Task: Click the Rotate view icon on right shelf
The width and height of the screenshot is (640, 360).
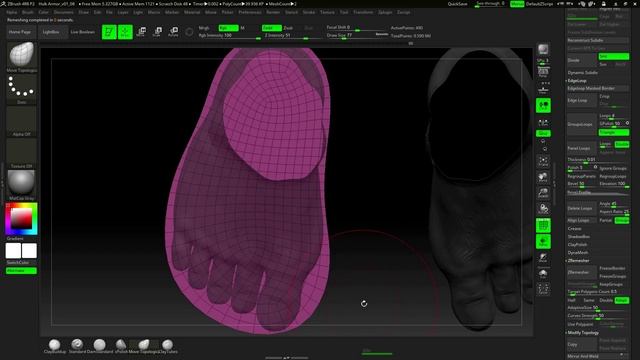Action: point(543,209)
